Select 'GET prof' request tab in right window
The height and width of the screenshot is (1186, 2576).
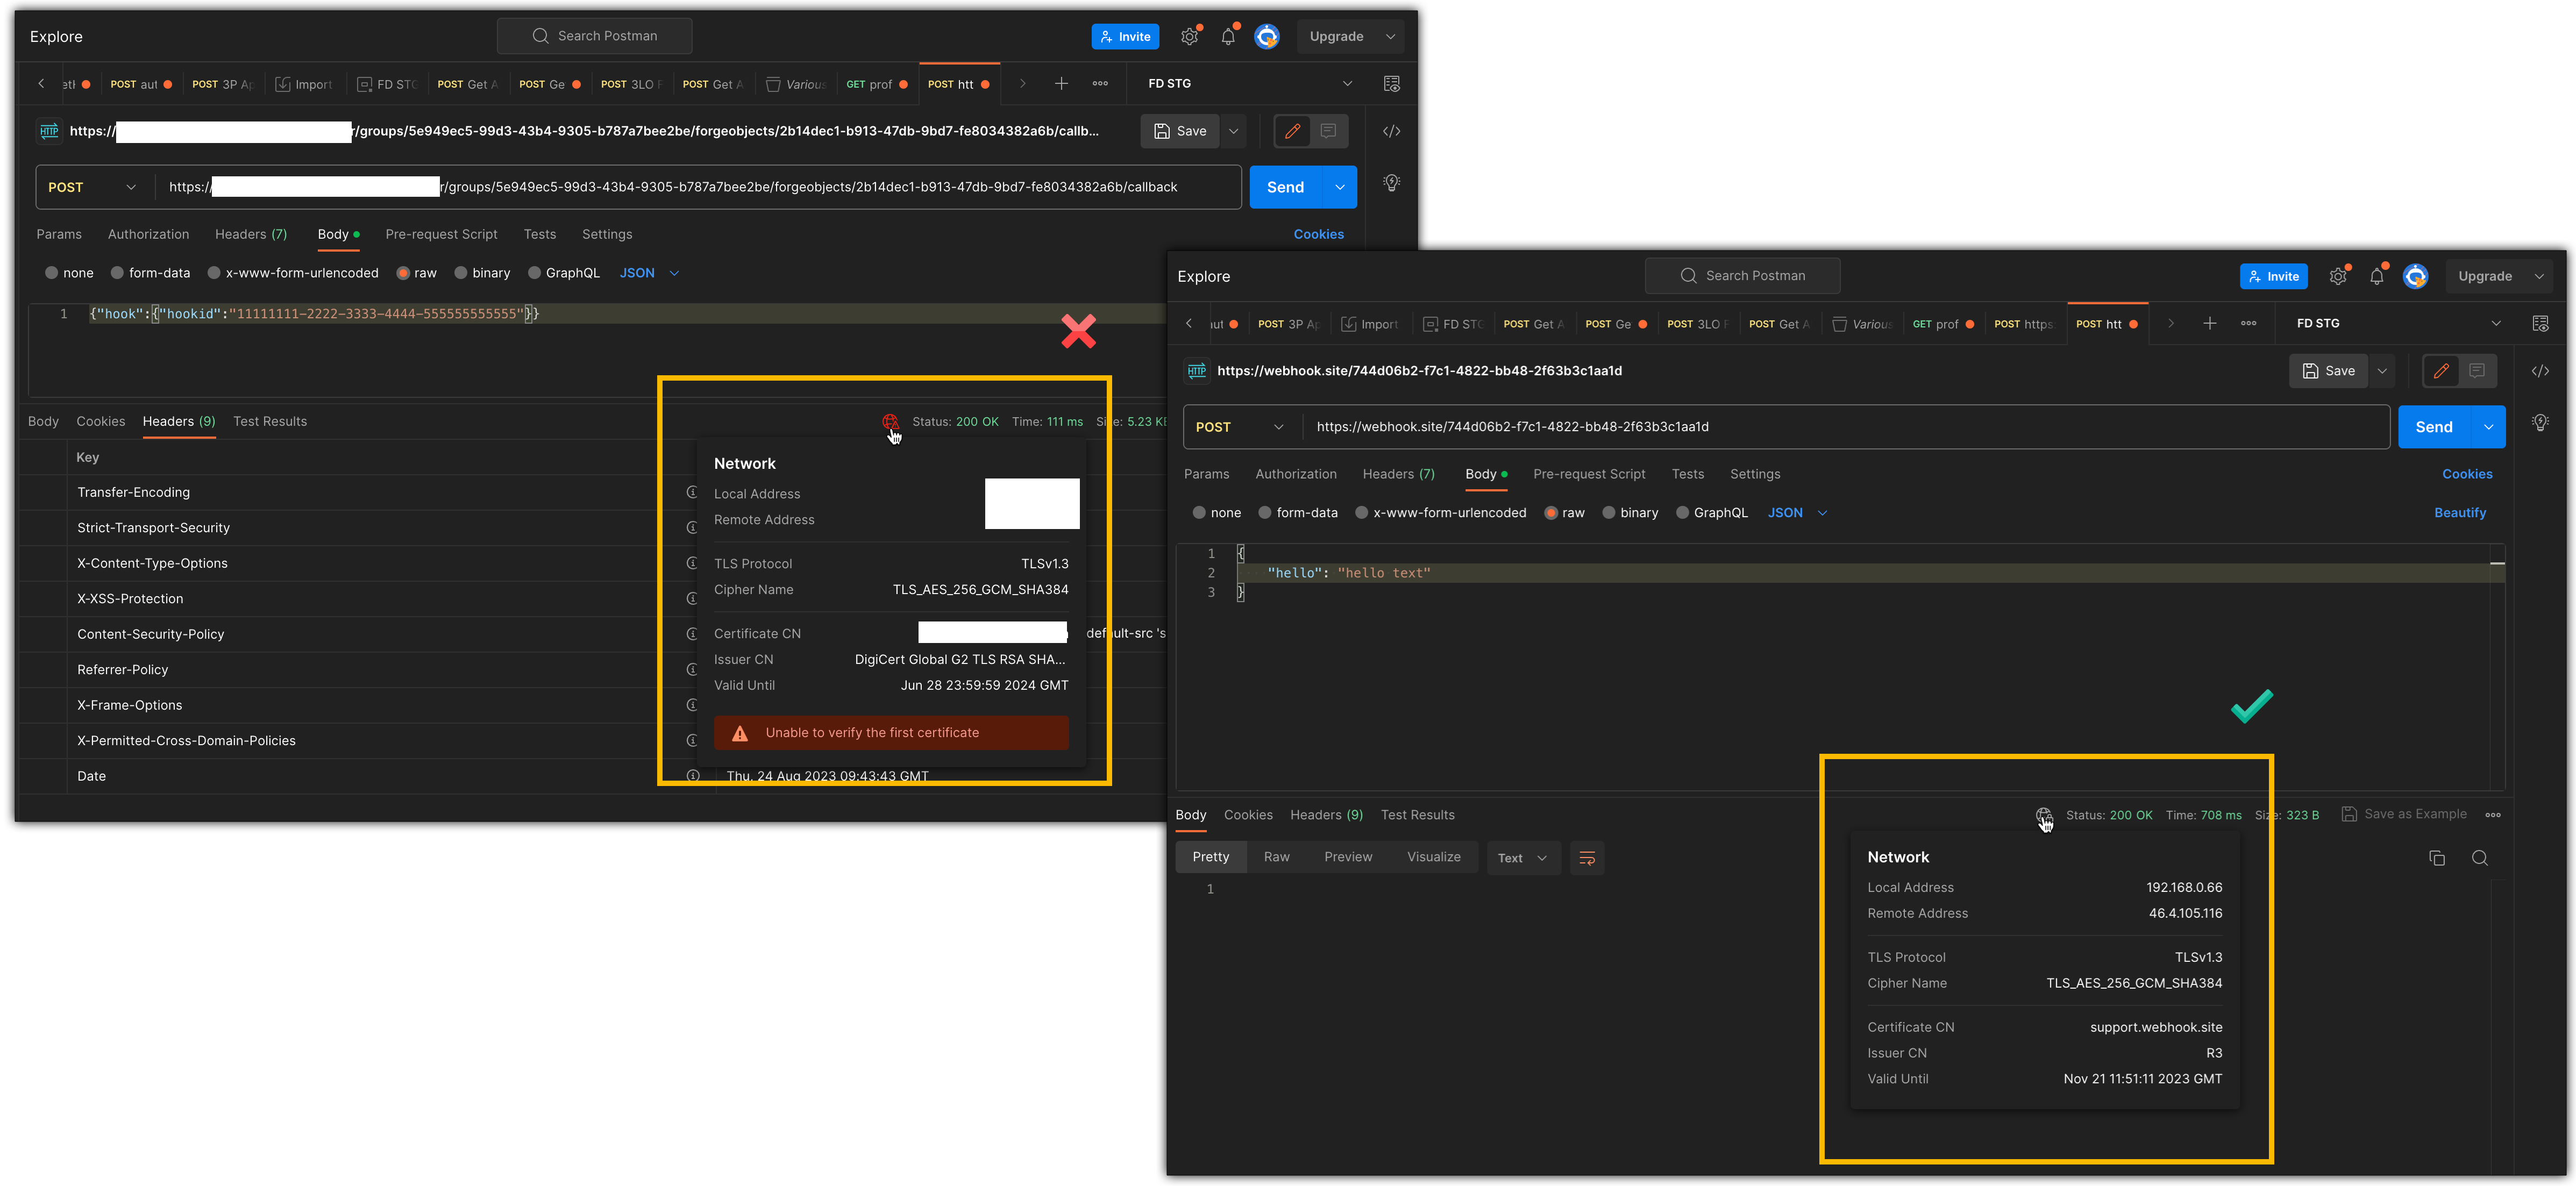point(1942,324)
